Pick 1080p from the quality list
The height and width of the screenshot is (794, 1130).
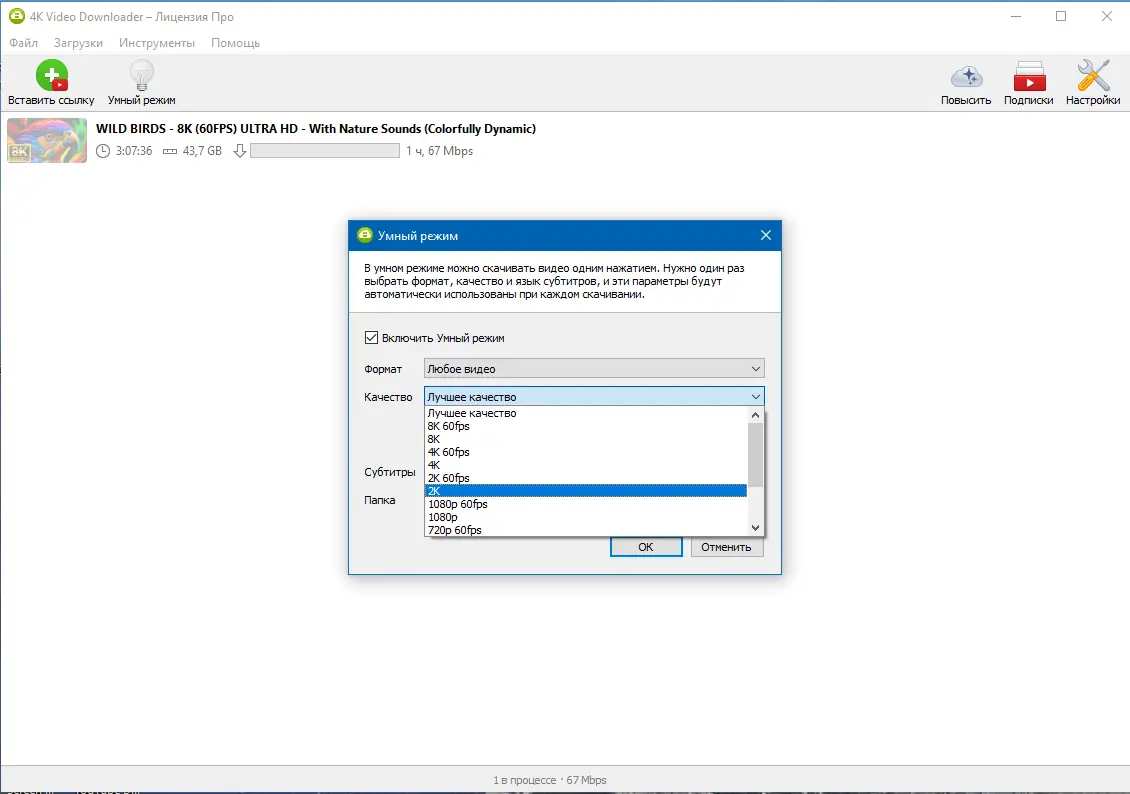pos(586,517)
